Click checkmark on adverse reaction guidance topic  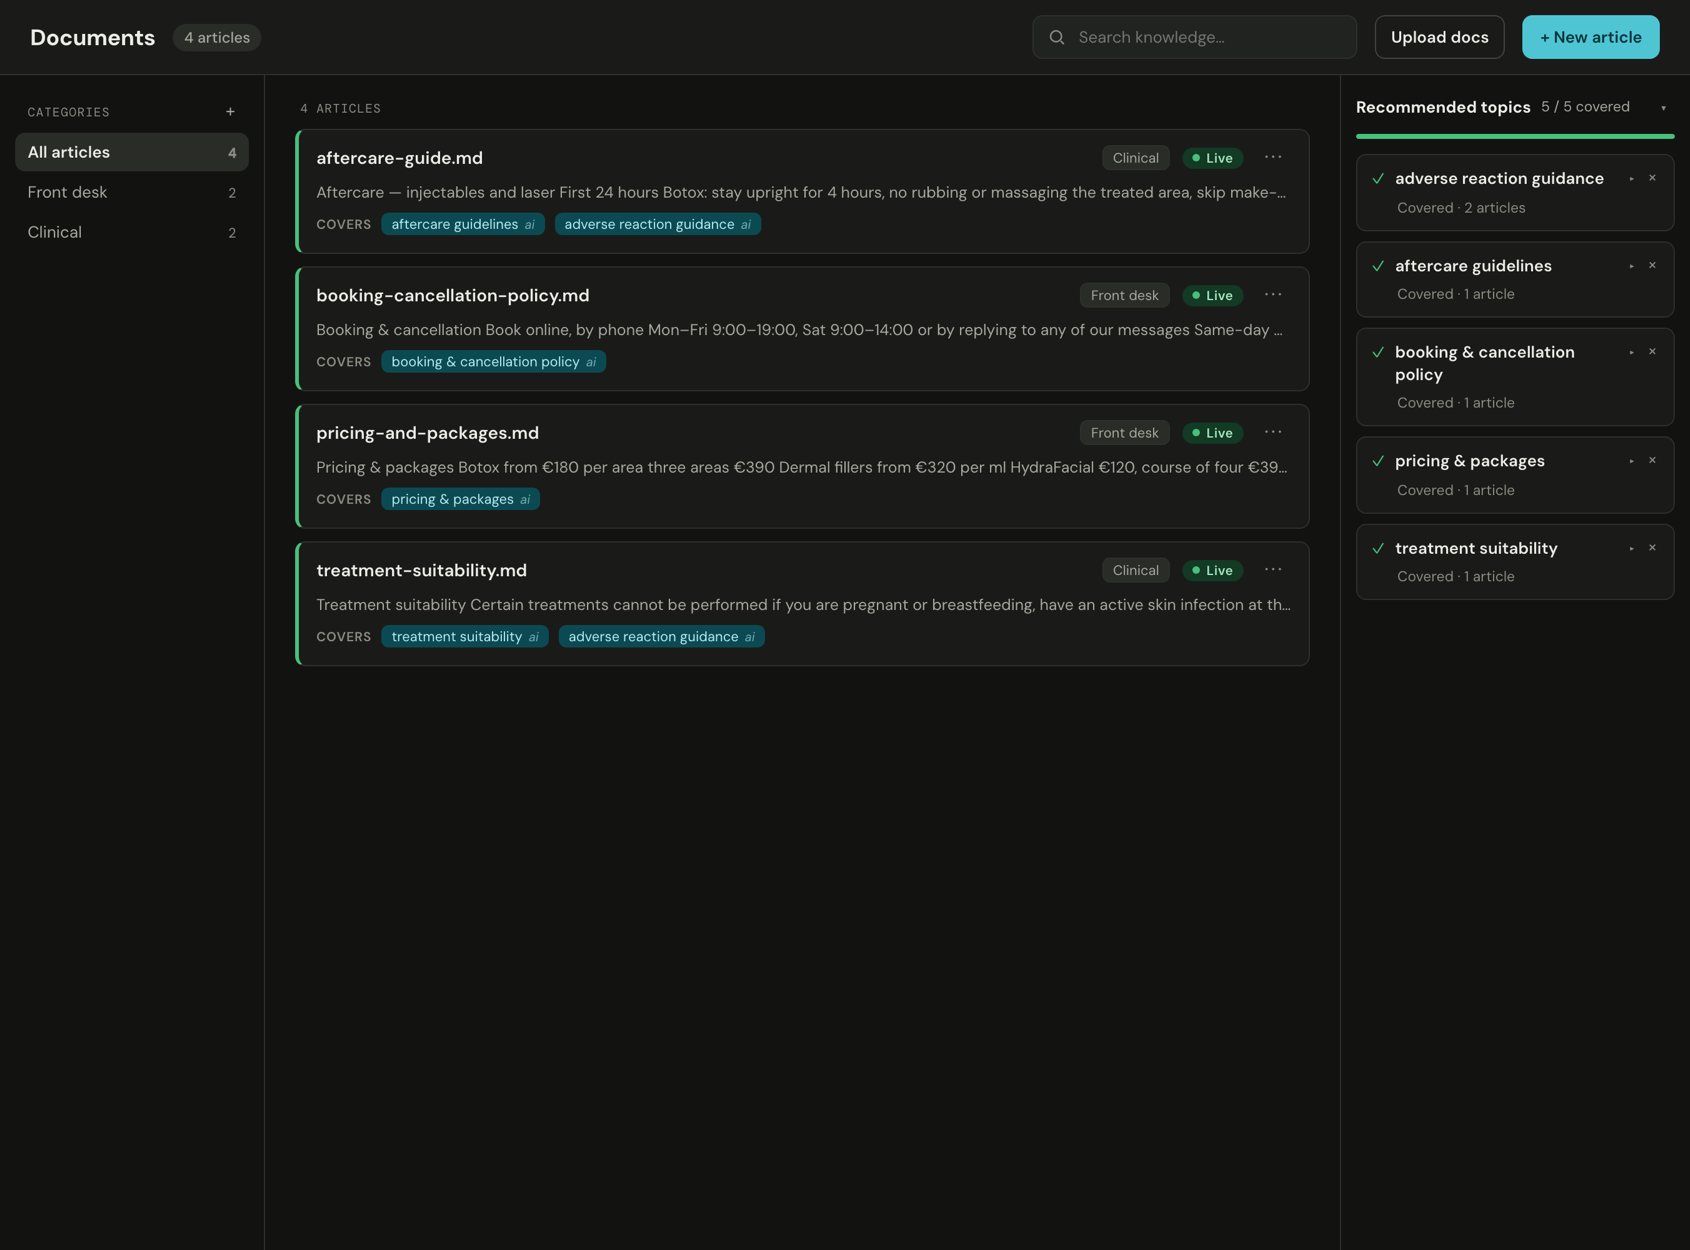click(x=1378, y=179)
